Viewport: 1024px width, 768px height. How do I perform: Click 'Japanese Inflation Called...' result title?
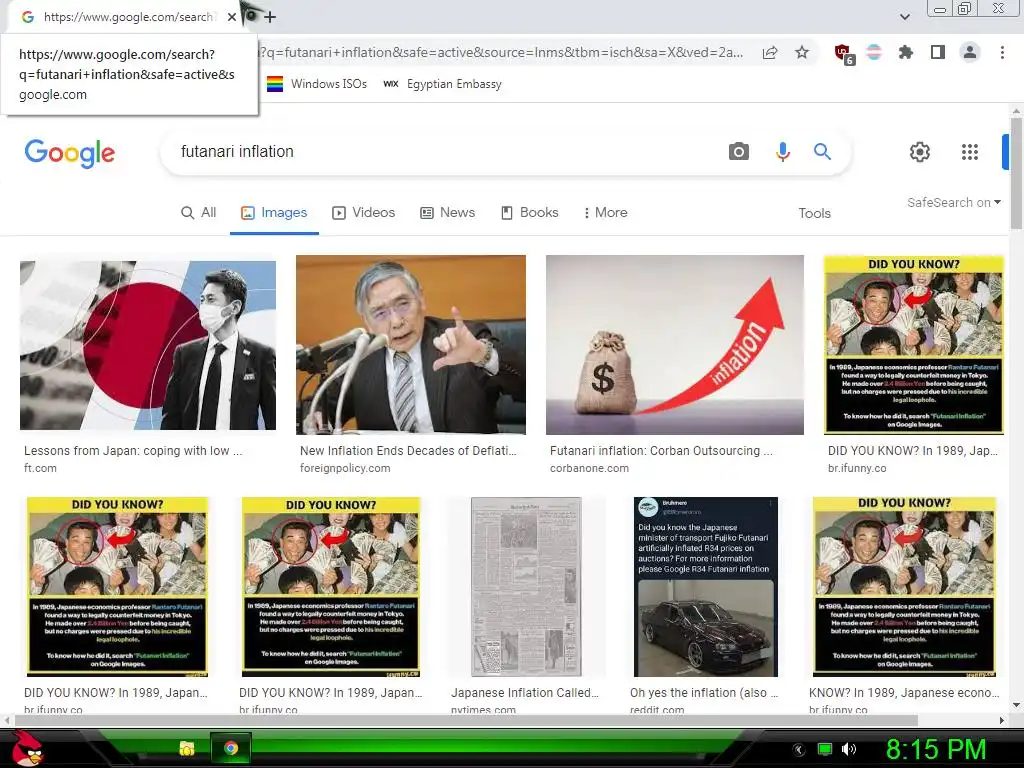[524, 693]
